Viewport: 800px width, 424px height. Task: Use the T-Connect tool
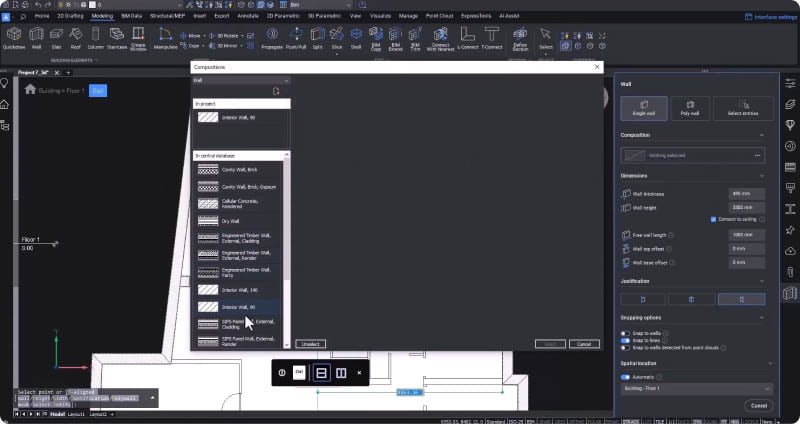pos(492,38)
